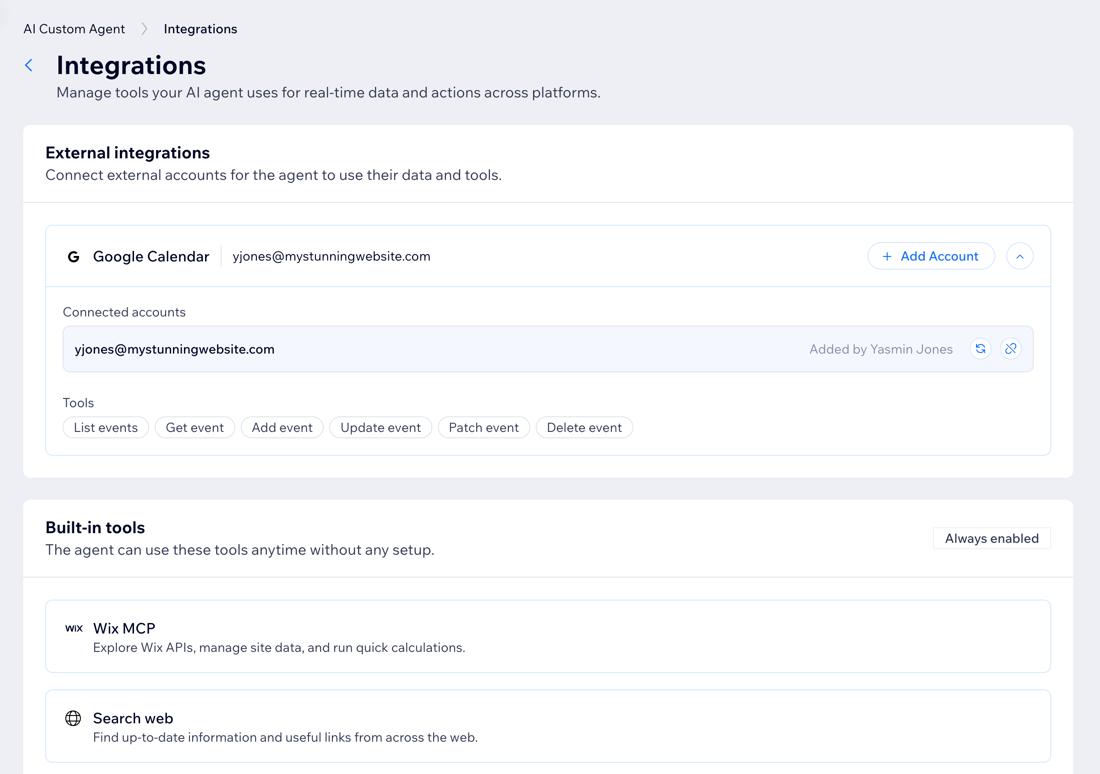Click the Wix MCP logo icon
The height and width of the screenshot is (774, 1100).
[x=74, y=627]
